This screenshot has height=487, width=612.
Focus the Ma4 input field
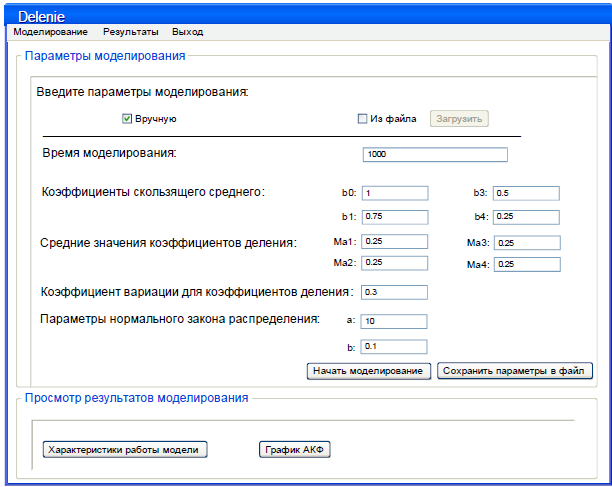coord(527,264)
